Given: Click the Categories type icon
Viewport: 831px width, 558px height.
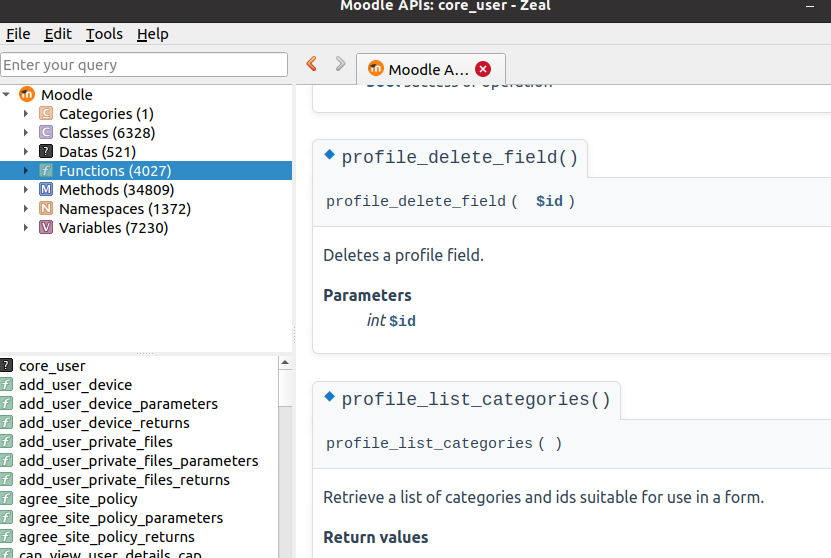Looking at the screenshot, I should point(46,113).
